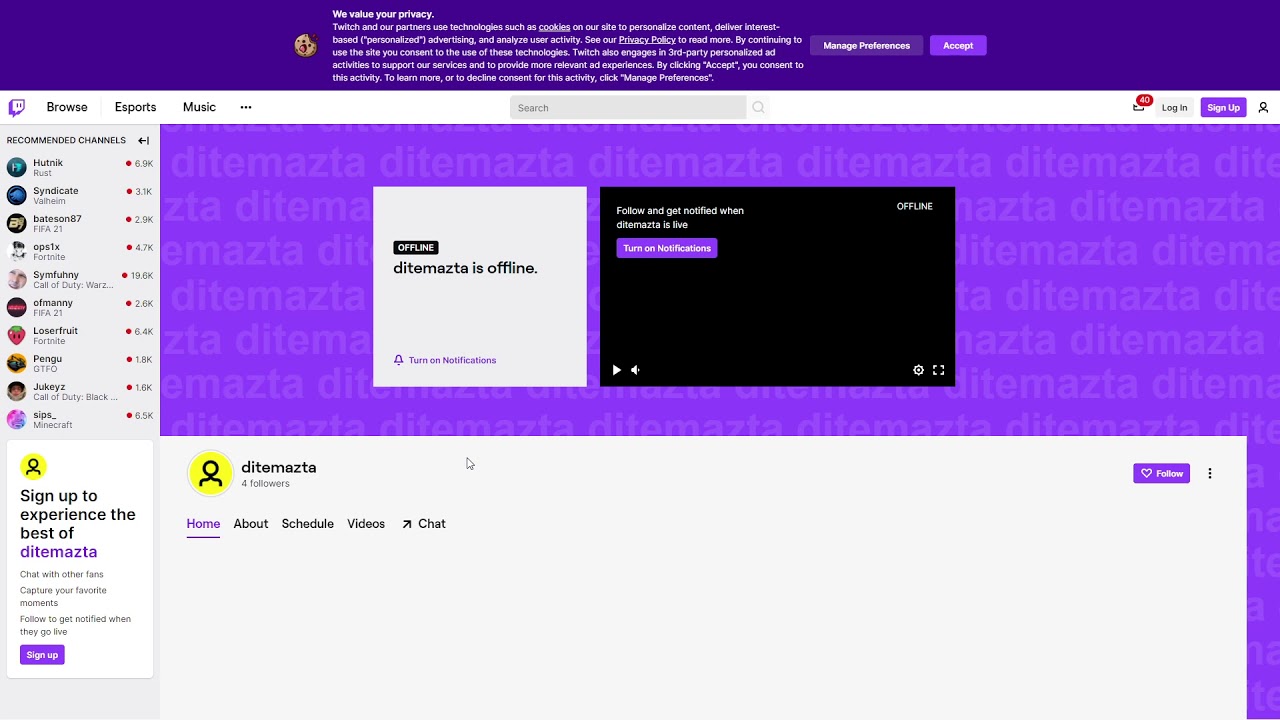Click the cookie icon in privacy banner
This screenshot has width=1280, height=720.
click(x=306, y=46)
